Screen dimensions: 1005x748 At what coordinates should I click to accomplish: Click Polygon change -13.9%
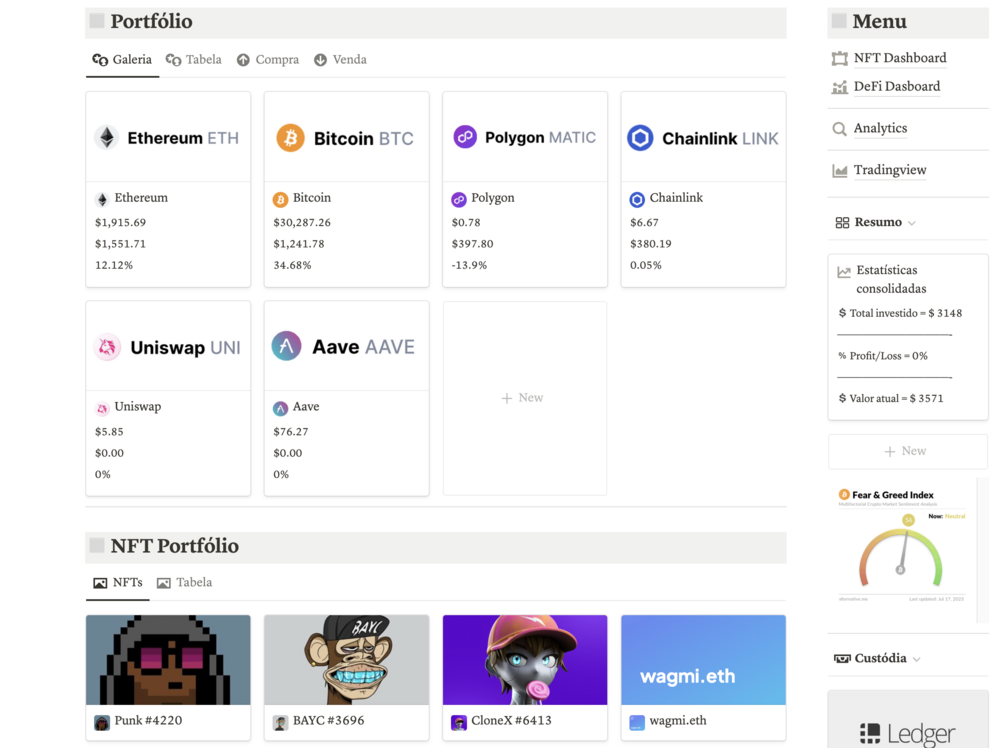click(x=469, y=265)
